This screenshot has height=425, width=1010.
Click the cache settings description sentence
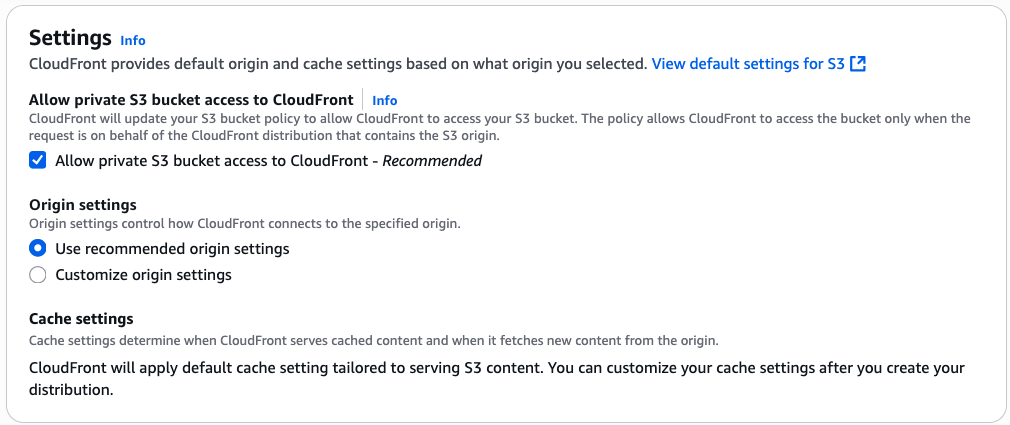click(x=374, y=340)
